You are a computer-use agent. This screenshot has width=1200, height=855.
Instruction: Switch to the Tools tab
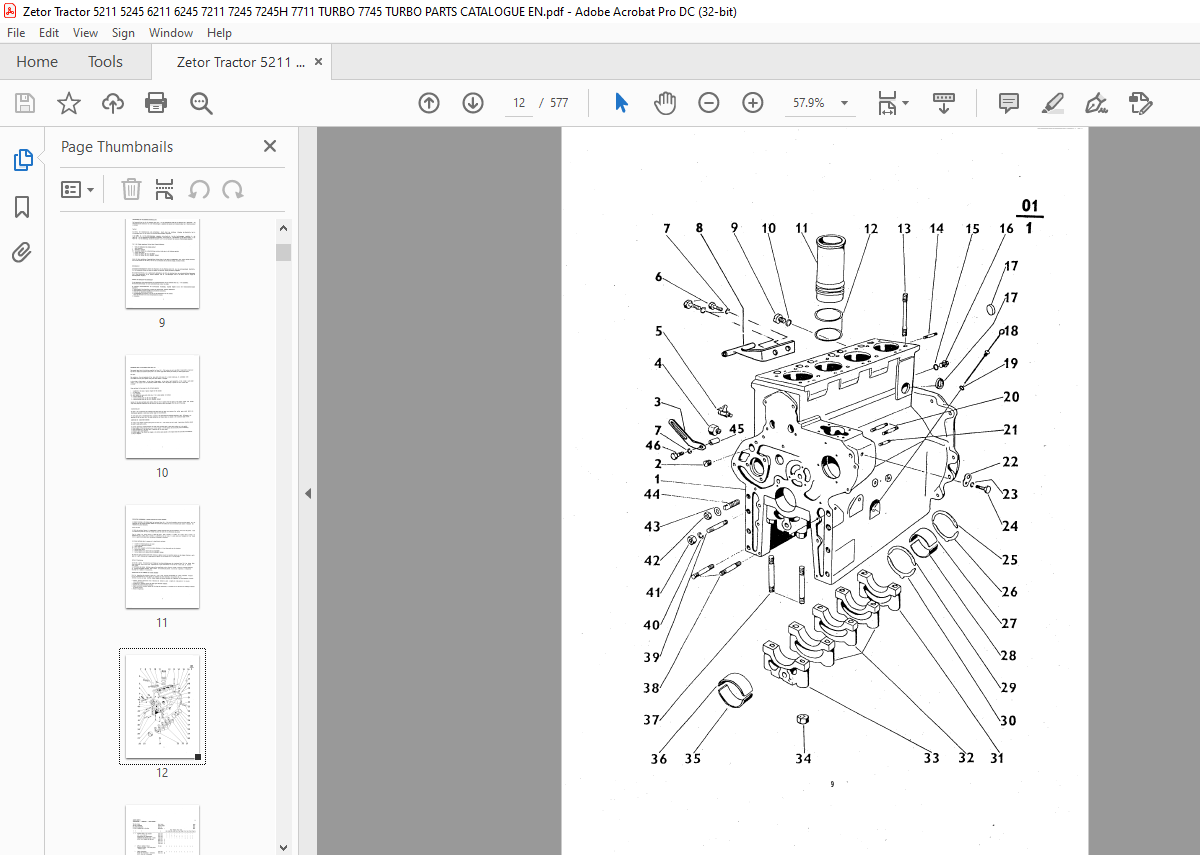click(105, 62)
